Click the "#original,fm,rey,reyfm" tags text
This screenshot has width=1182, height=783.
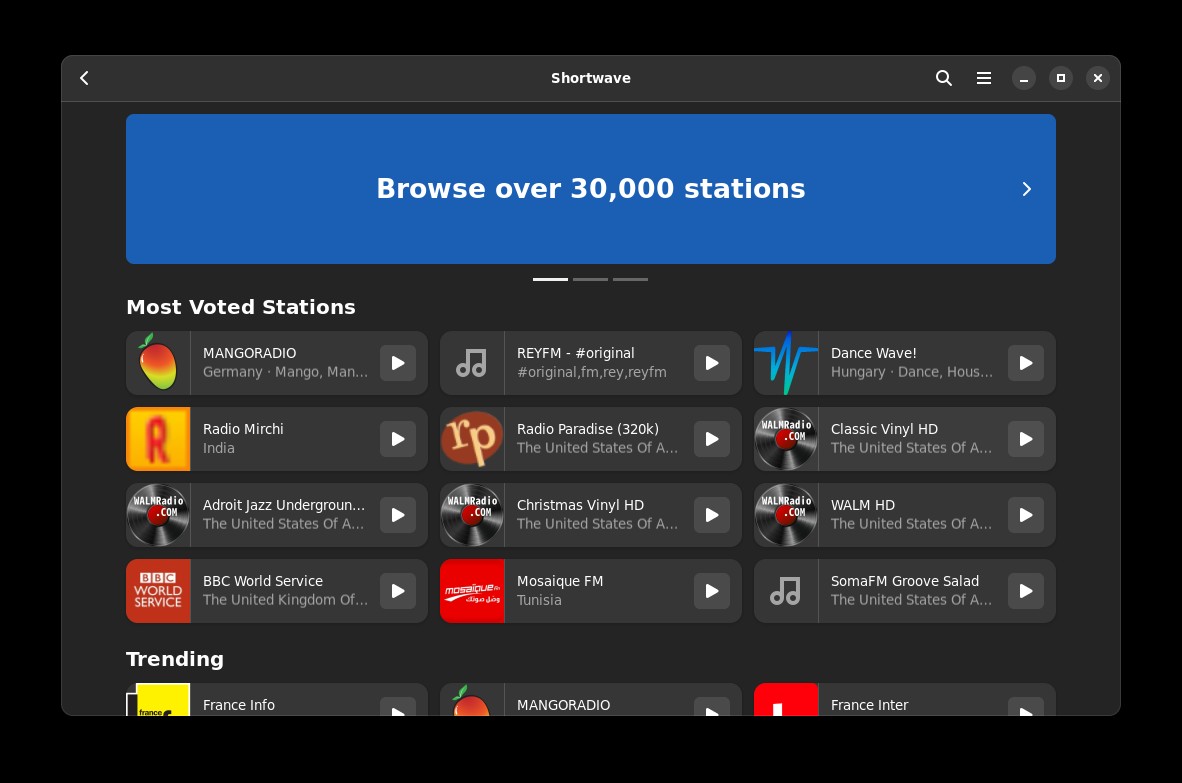pos(592,372)
